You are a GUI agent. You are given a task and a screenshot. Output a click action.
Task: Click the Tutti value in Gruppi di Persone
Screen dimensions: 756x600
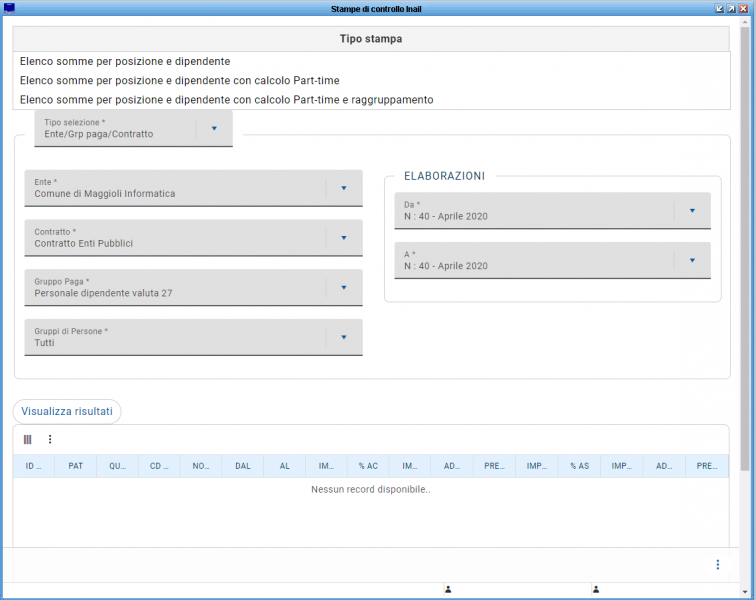44,343
